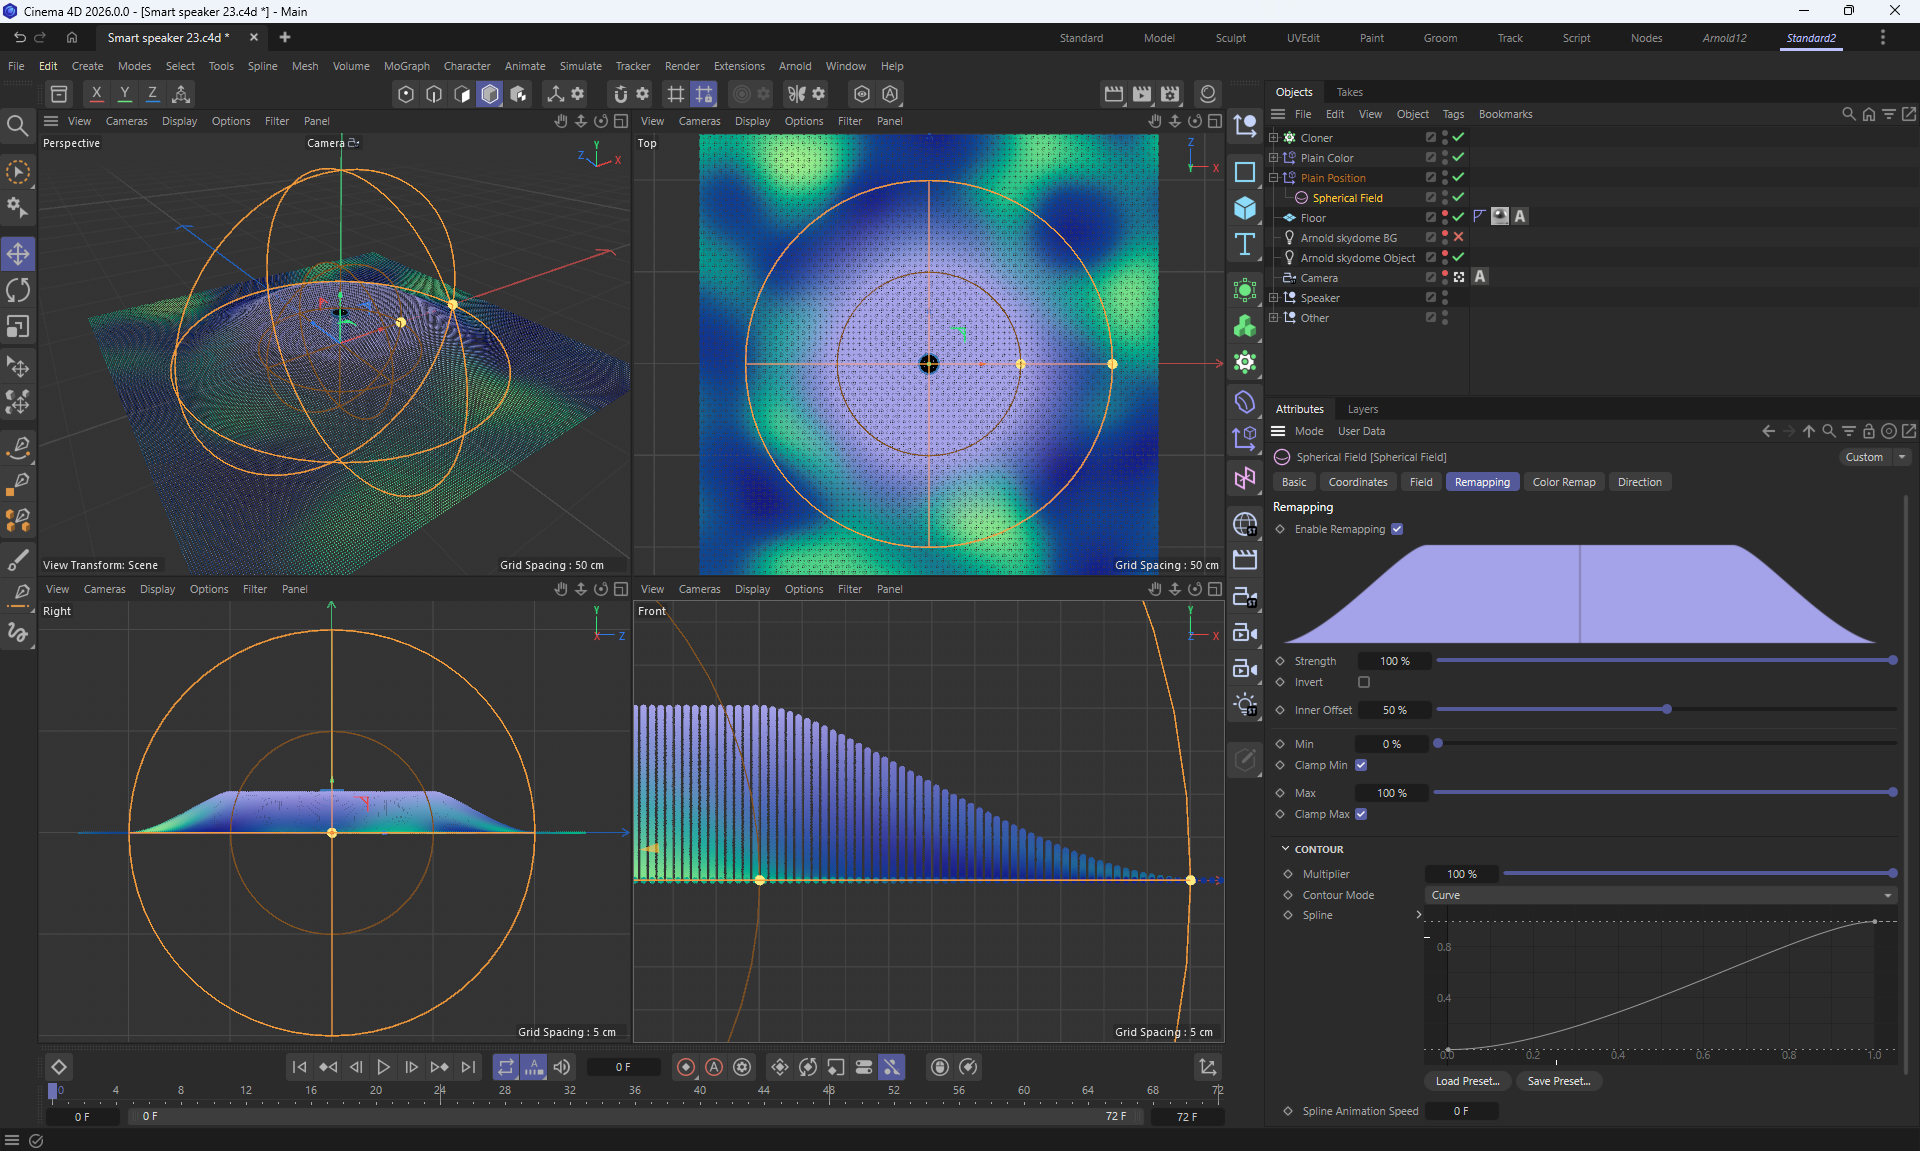The image size is (1920, 1151).
Task: Click the Play Forwards button
Action: coord(383,1067)
